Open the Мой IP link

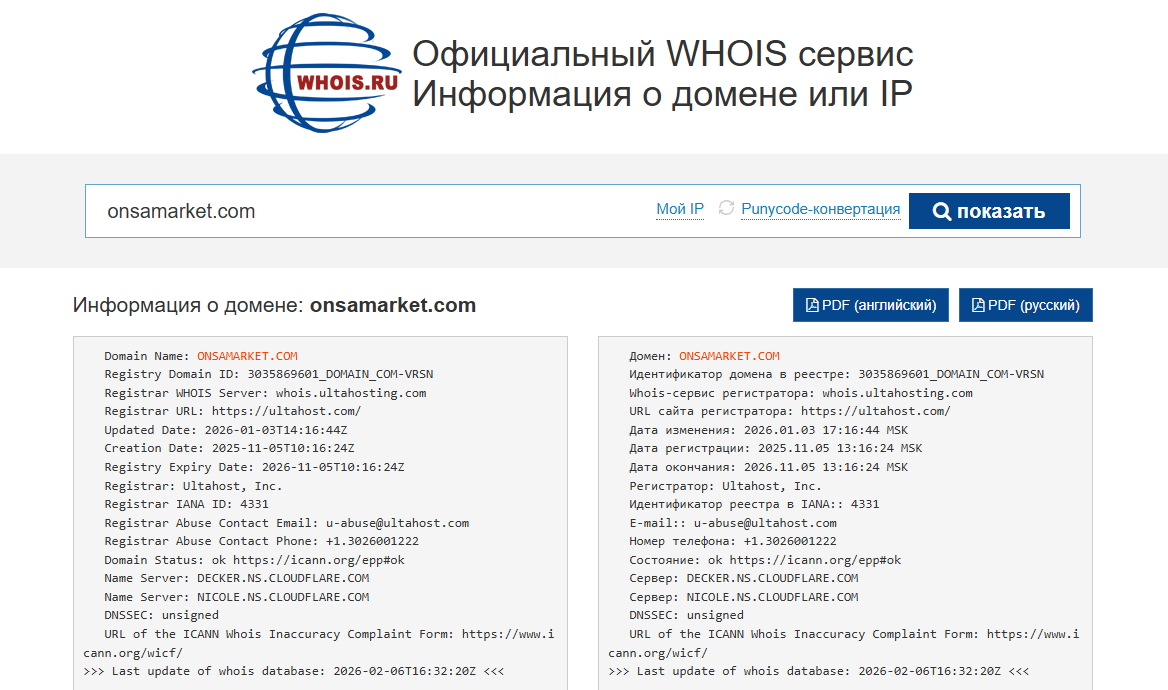pos(680,209)
